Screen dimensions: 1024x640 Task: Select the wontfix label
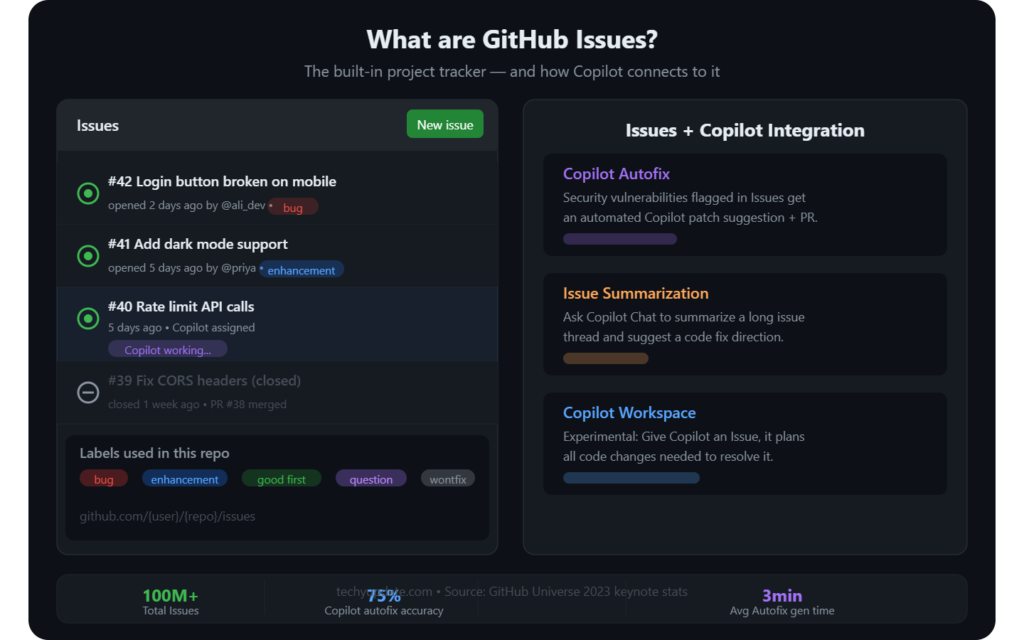coord(447,479)
